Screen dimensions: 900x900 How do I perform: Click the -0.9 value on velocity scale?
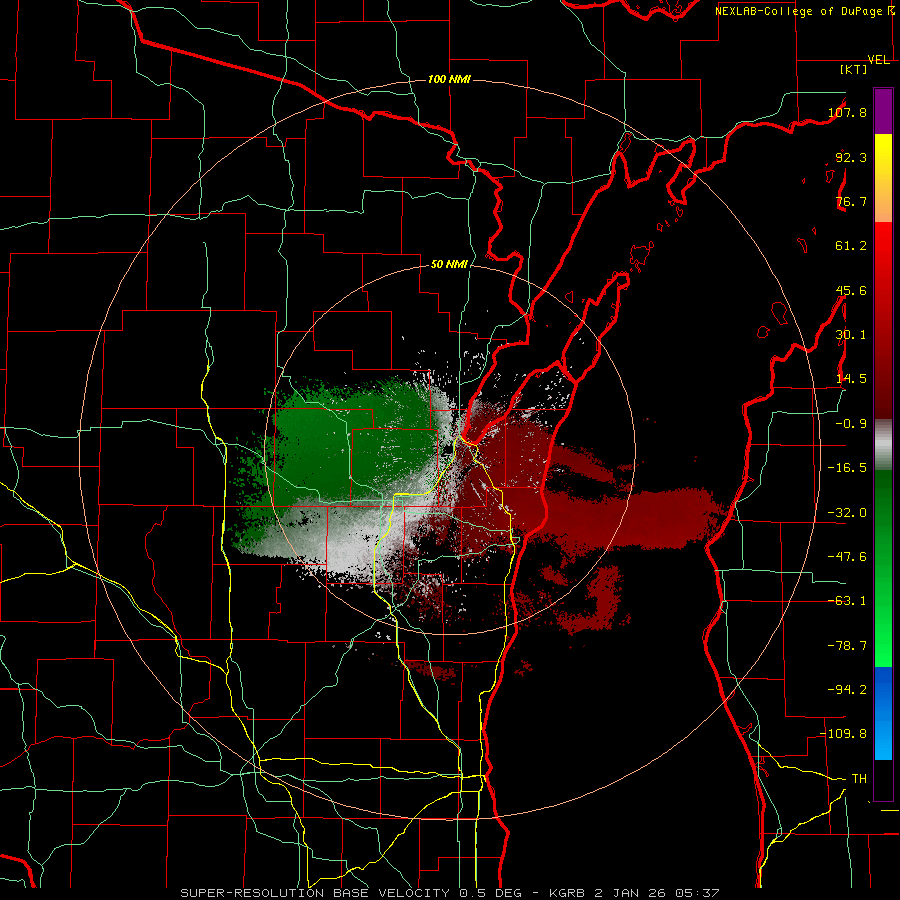click(851, 424)
